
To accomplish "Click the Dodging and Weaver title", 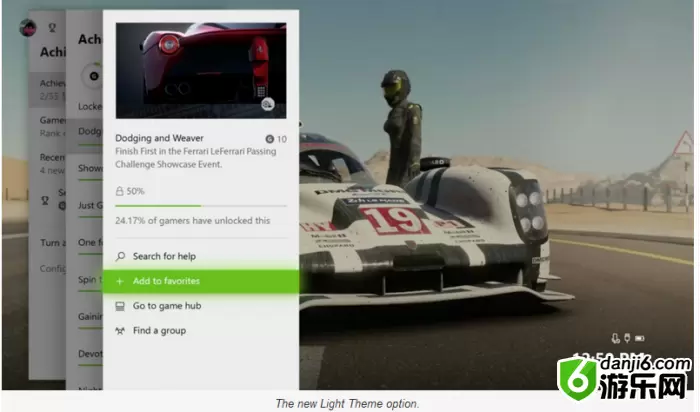I will point(159,138).
